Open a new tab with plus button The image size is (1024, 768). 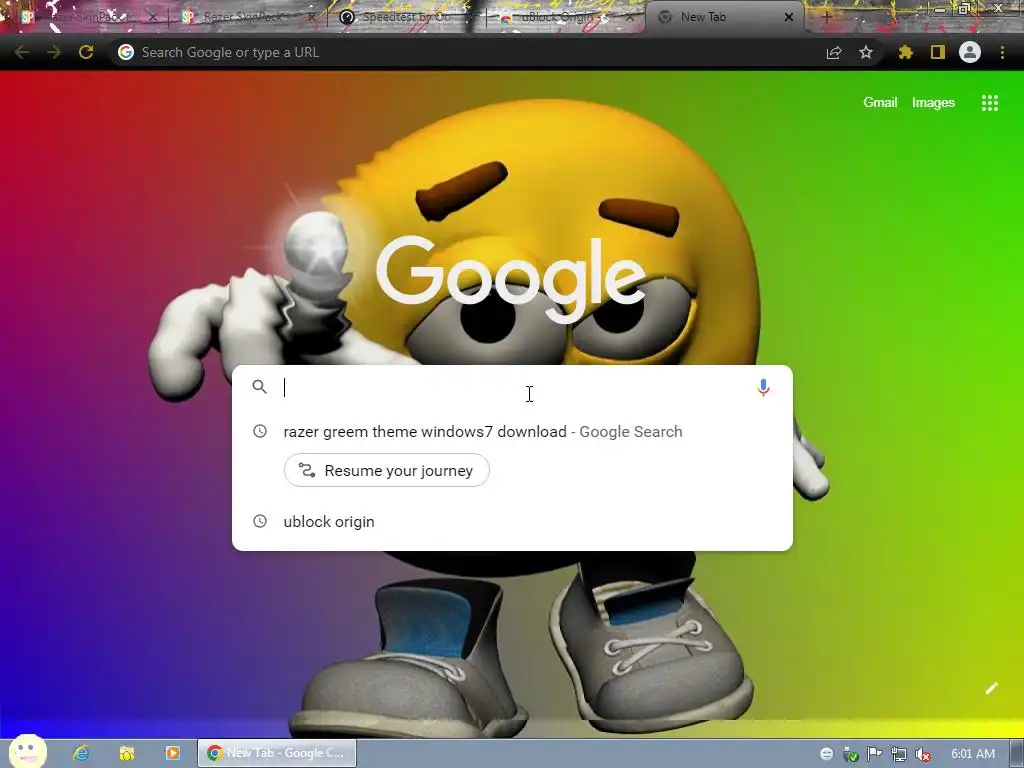(826, 17)
